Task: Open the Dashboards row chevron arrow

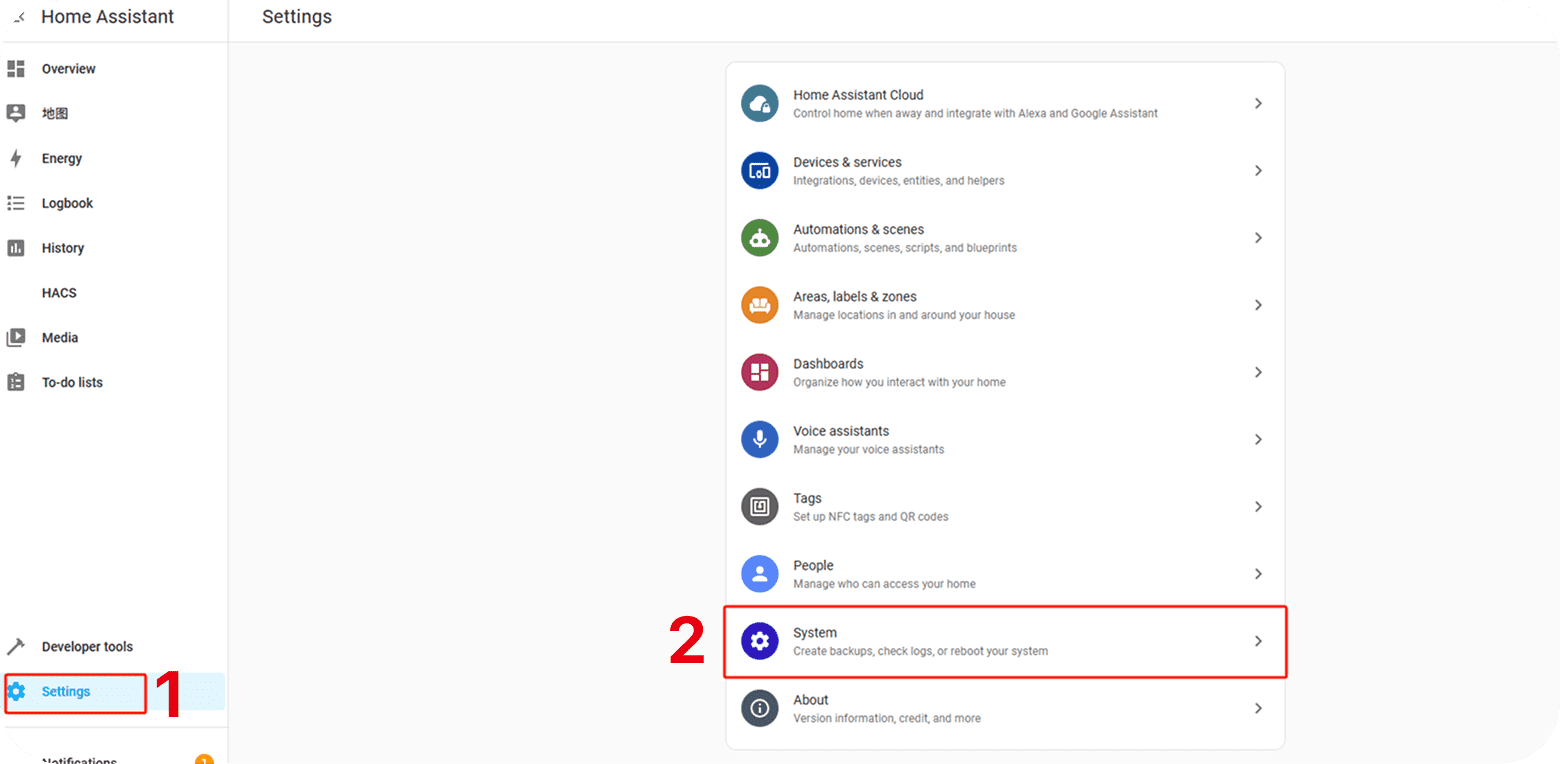Action: coord(1258,372)
